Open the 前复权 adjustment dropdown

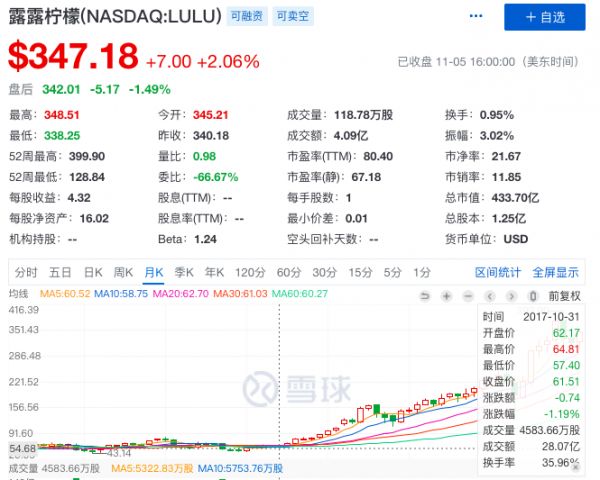coord(565,295)
